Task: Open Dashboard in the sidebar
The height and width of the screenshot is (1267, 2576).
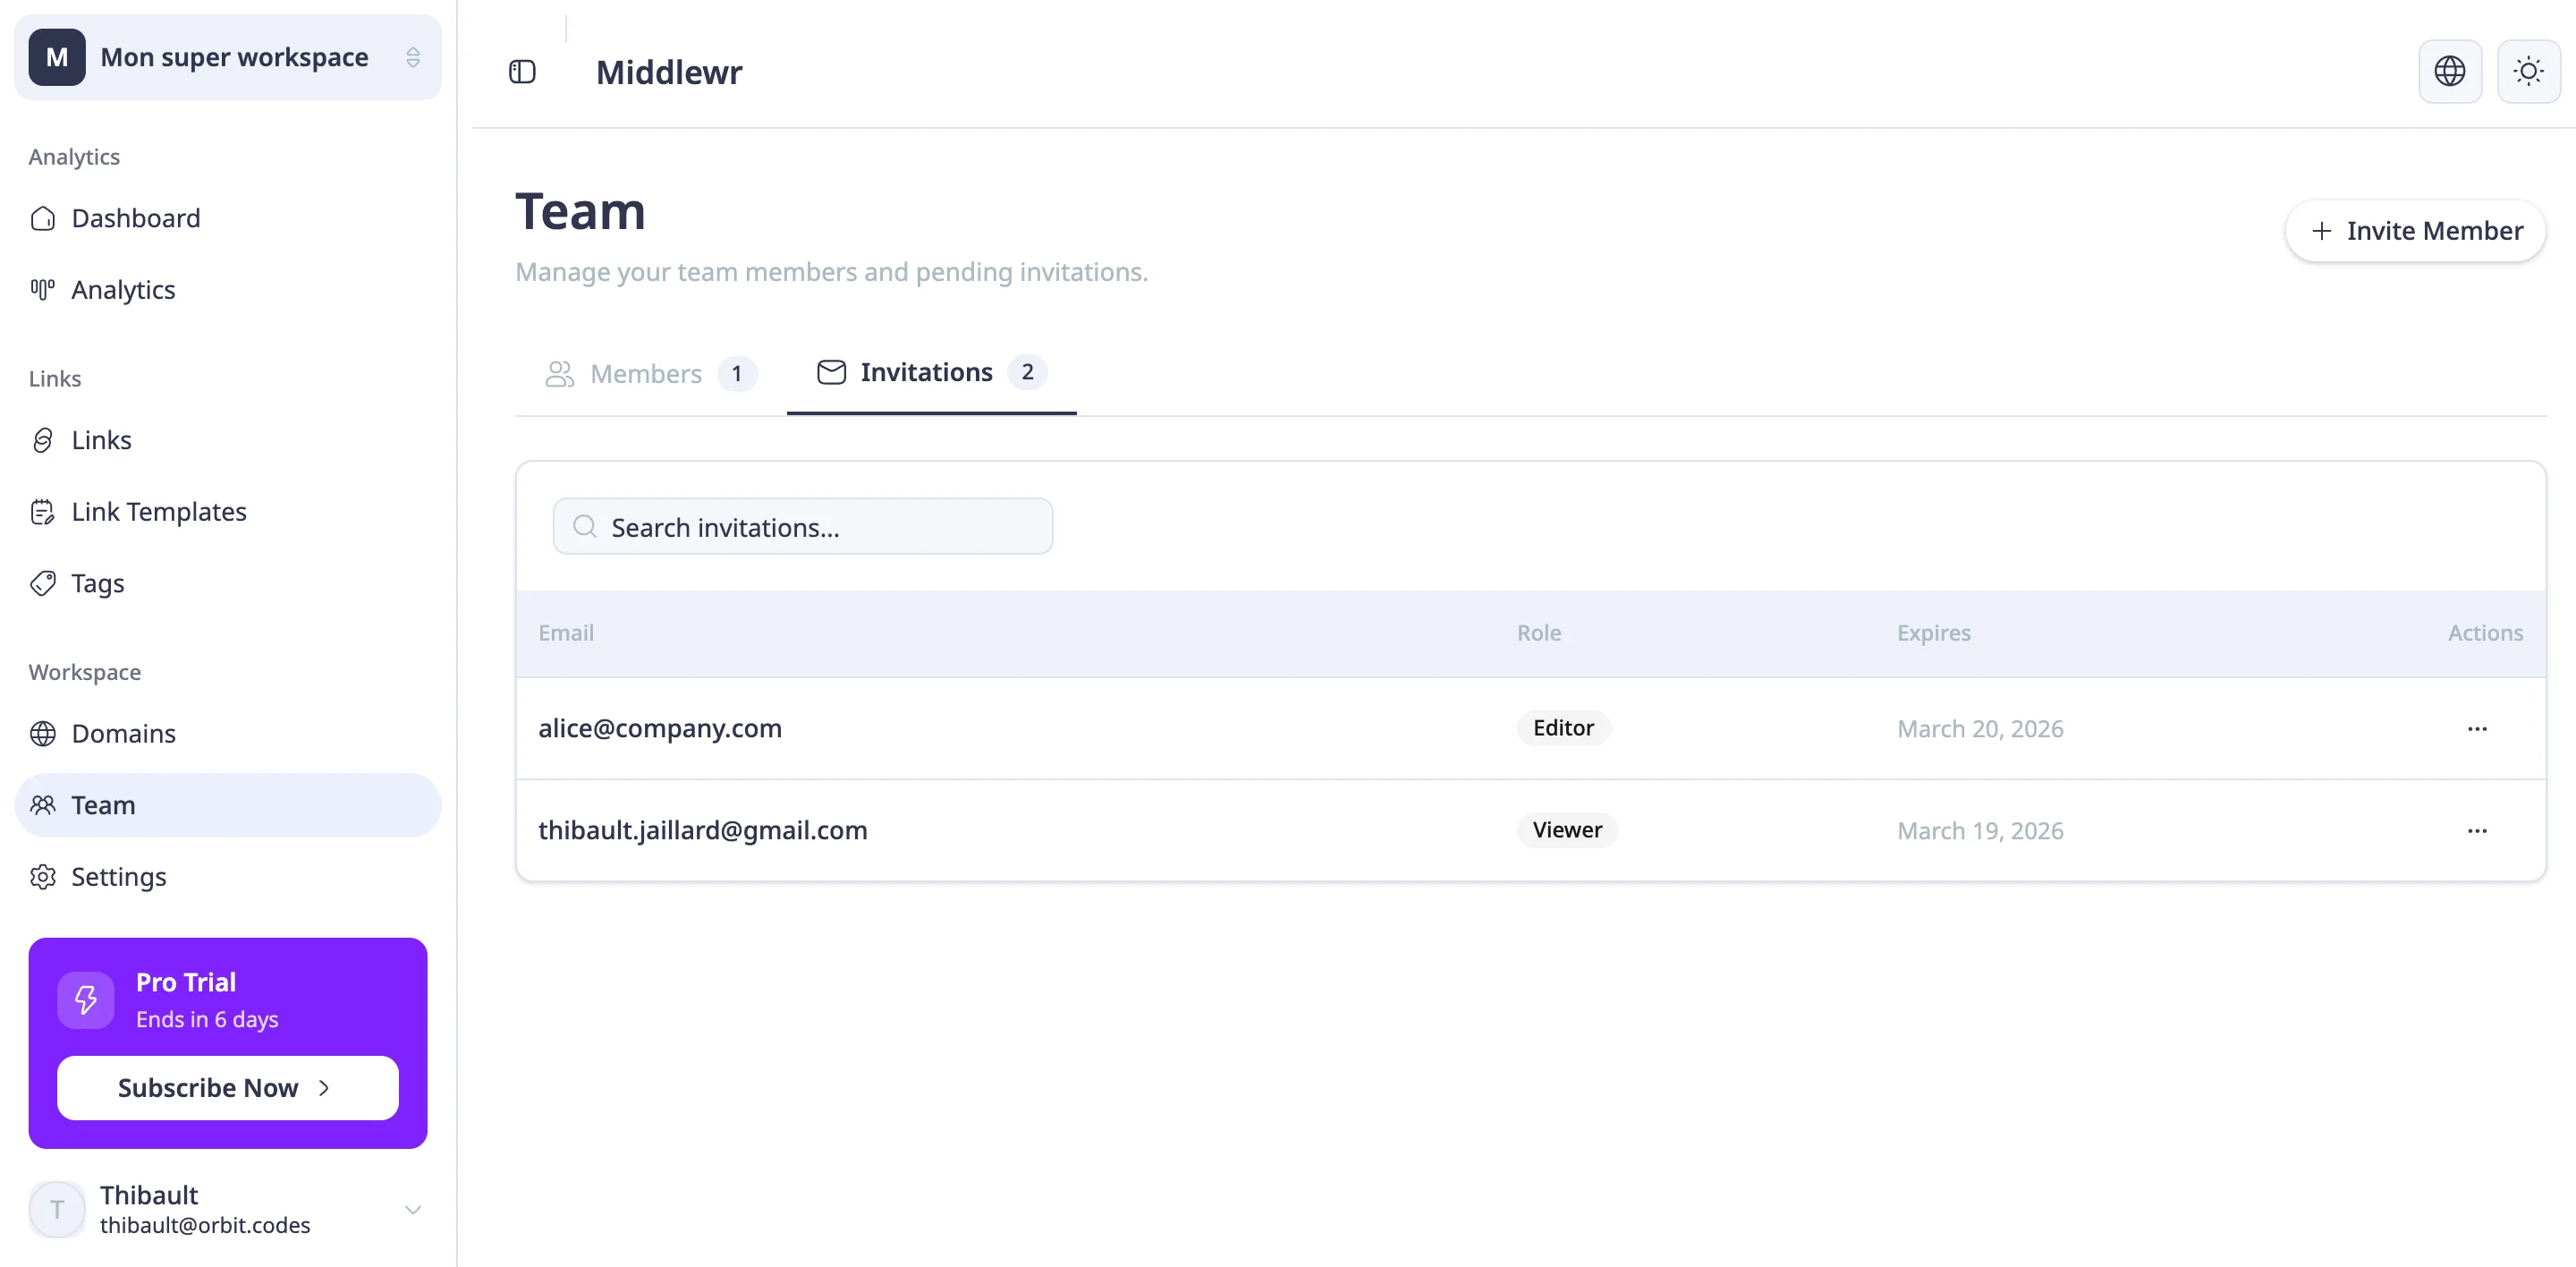Action: coord(227,218)
